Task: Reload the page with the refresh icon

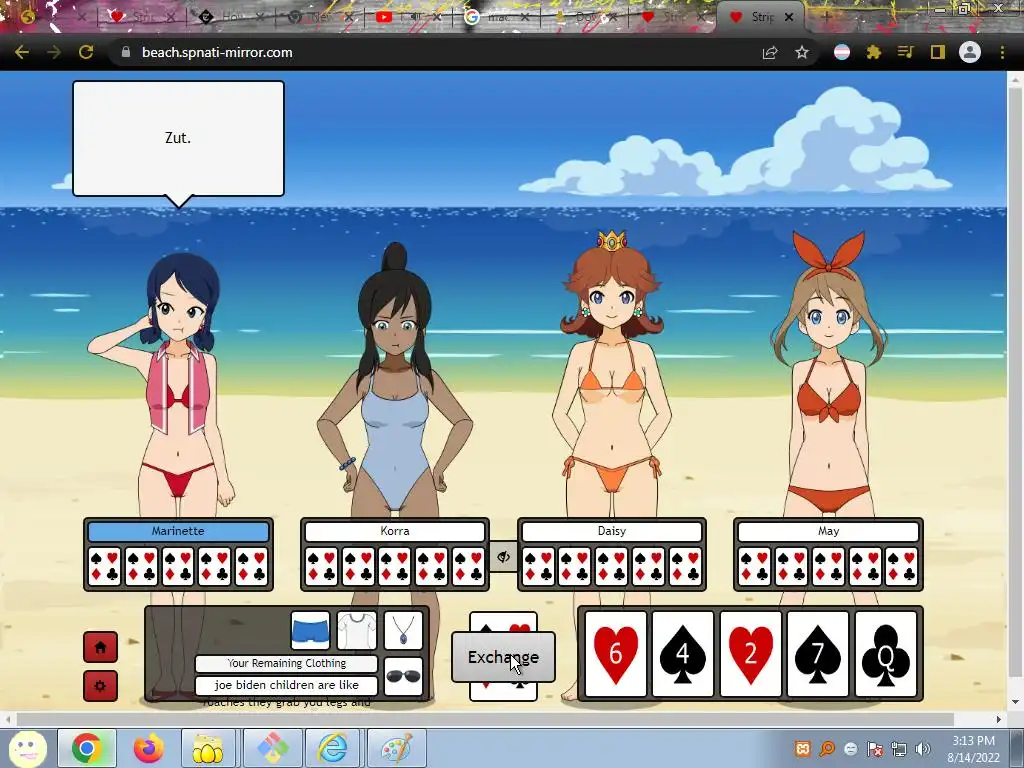Action: coord(86,52)
